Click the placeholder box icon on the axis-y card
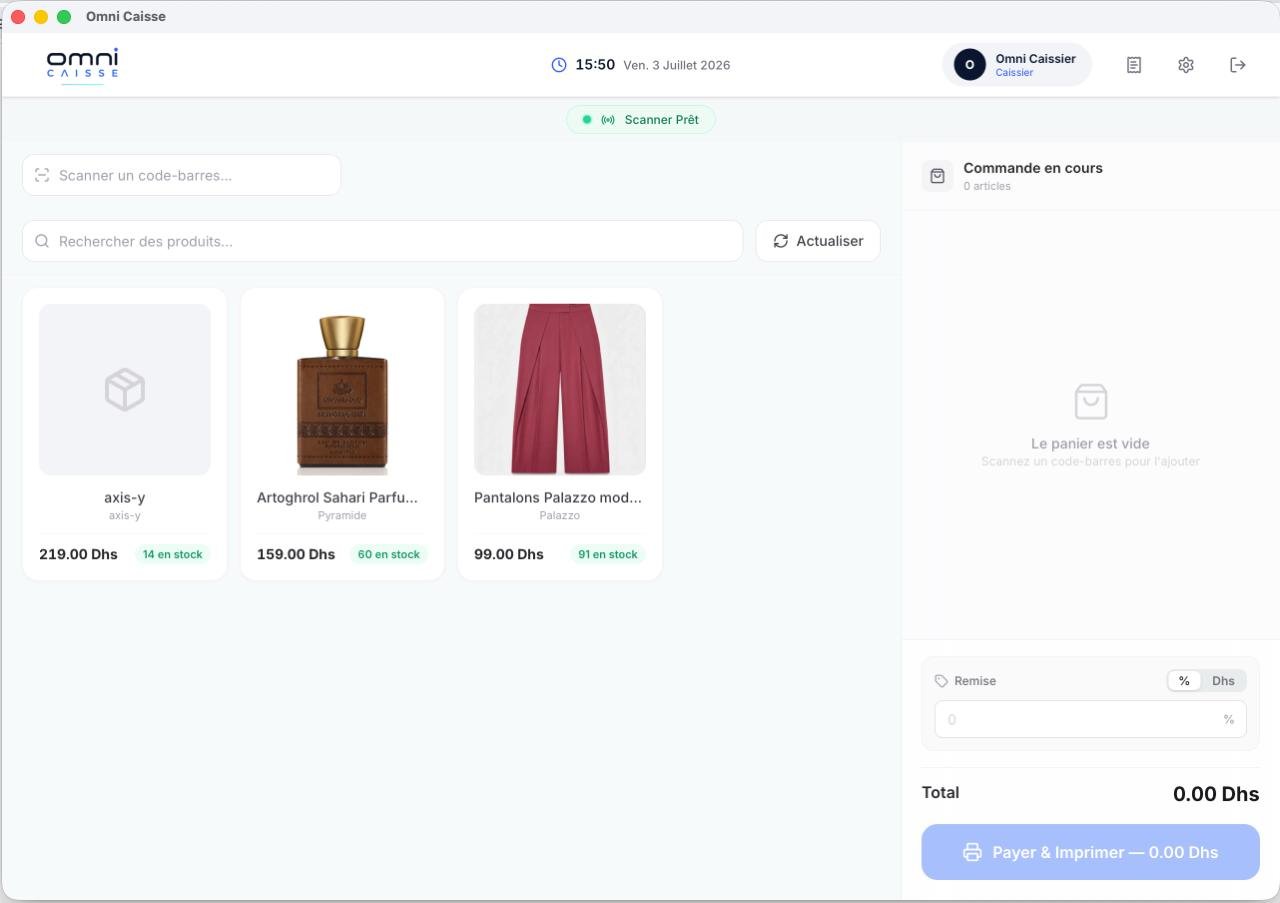Screen dimensions: 1280x903 pyautogui.click(x=125, y=389)
